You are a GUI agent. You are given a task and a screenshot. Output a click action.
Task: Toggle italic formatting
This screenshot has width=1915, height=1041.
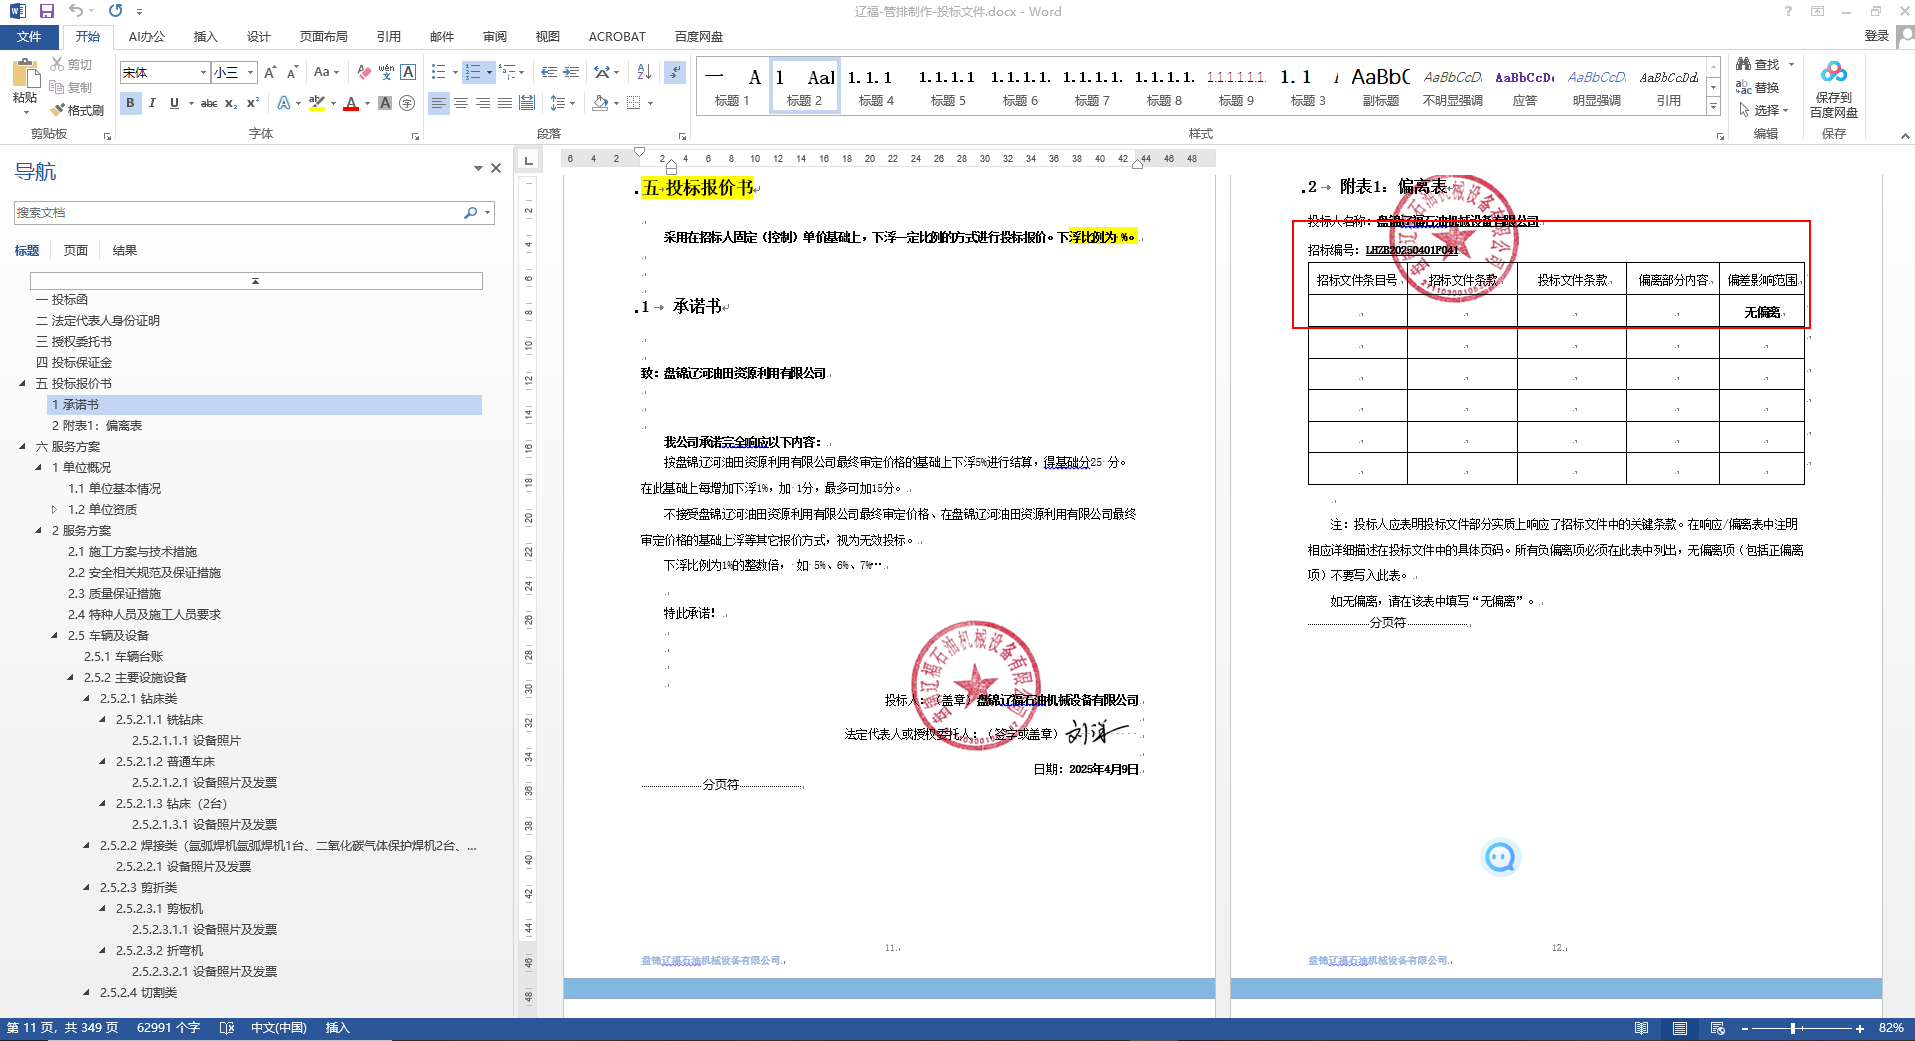(x=152, y=103)
